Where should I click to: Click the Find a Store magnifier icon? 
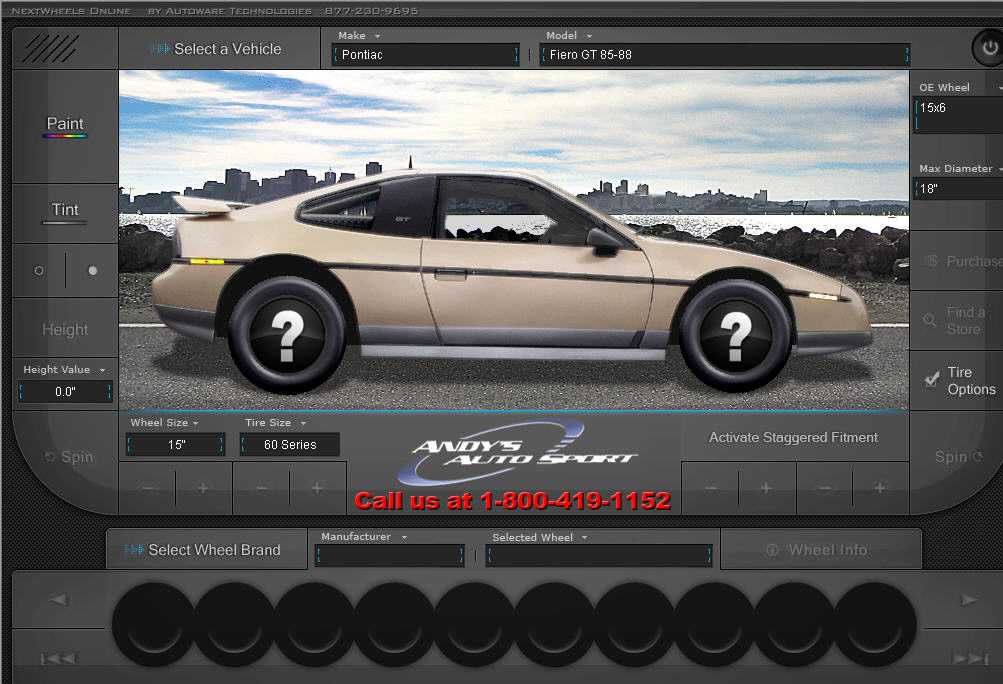pyautogui.click(x=930, y=320)
